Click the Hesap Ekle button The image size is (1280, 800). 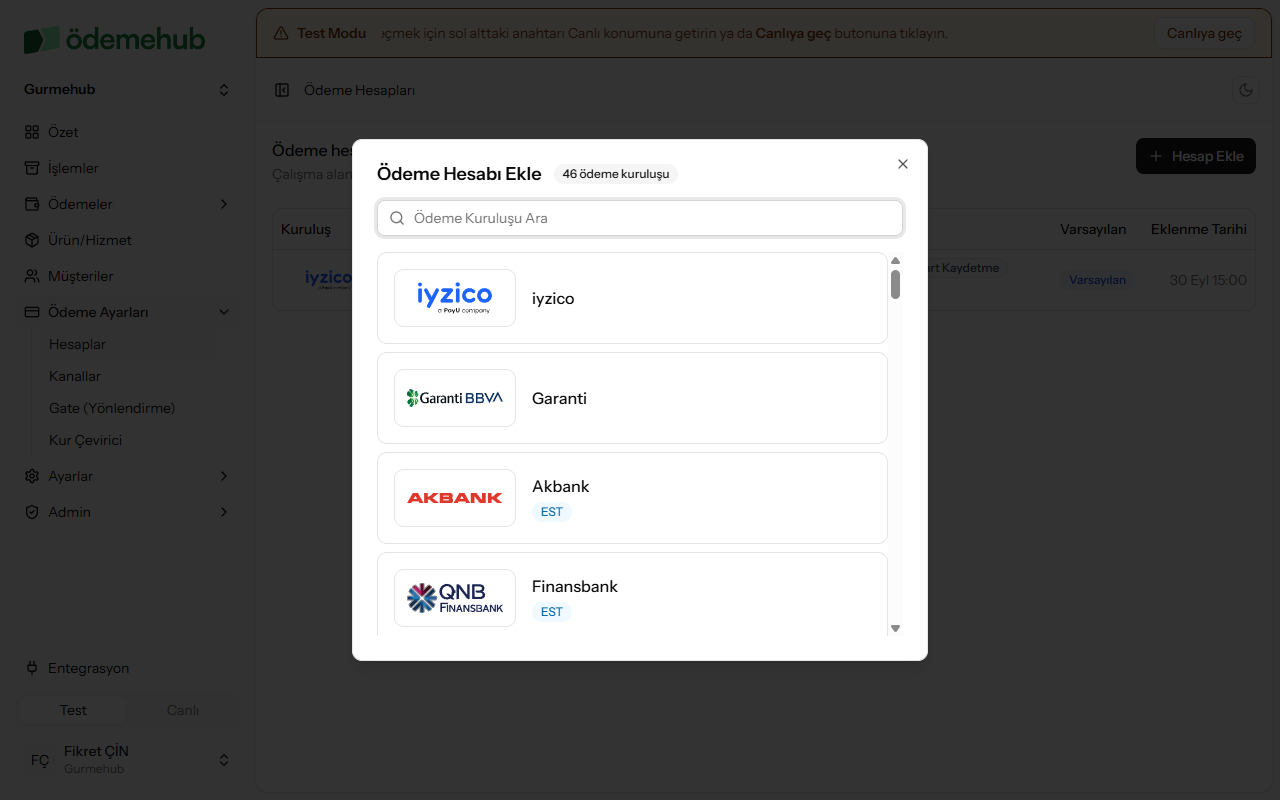coord(1196,156)
